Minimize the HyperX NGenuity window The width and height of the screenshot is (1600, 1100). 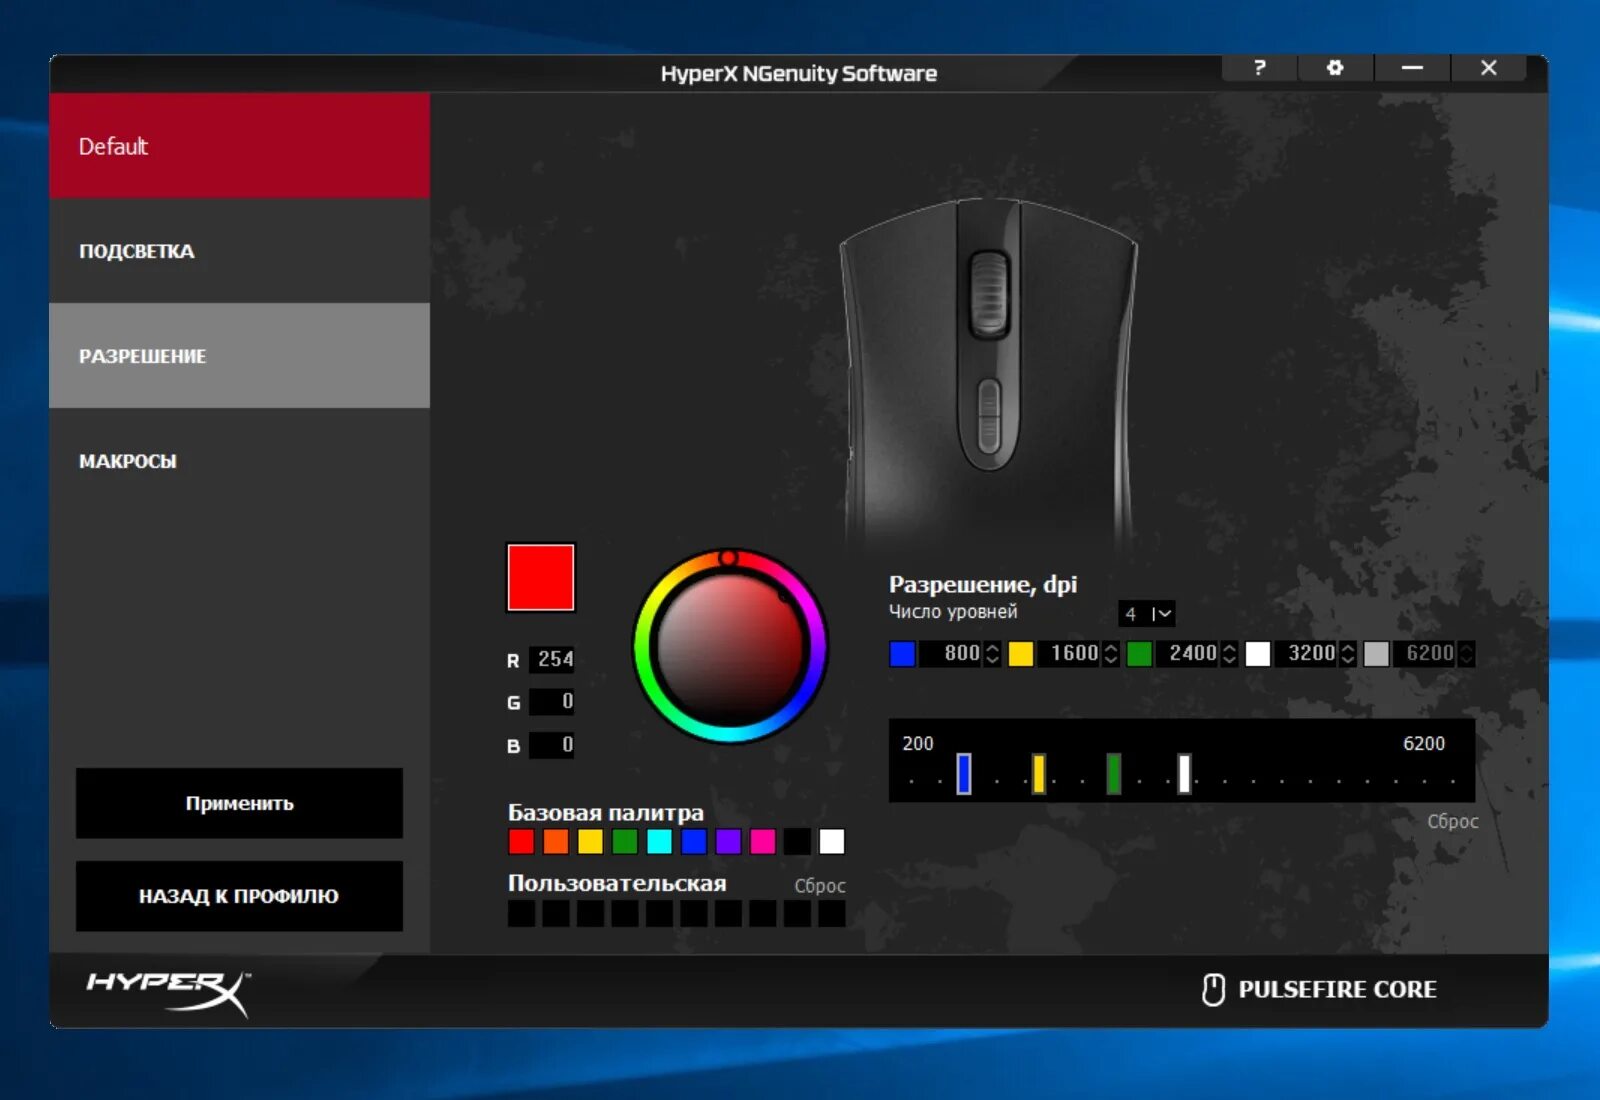(x=1412, y=68)
